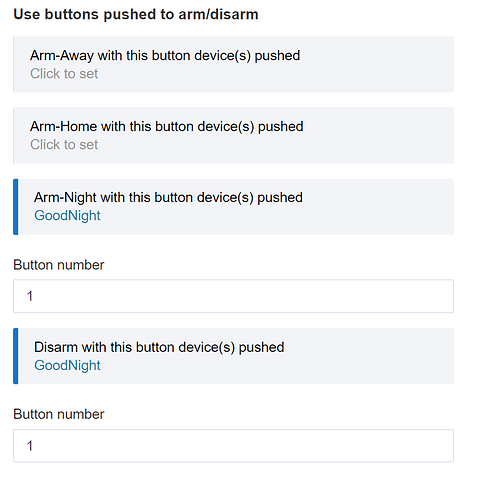
Task: Click the Button number label below Arm-Night
Action: pyautogui.click(x=59, y=265)
